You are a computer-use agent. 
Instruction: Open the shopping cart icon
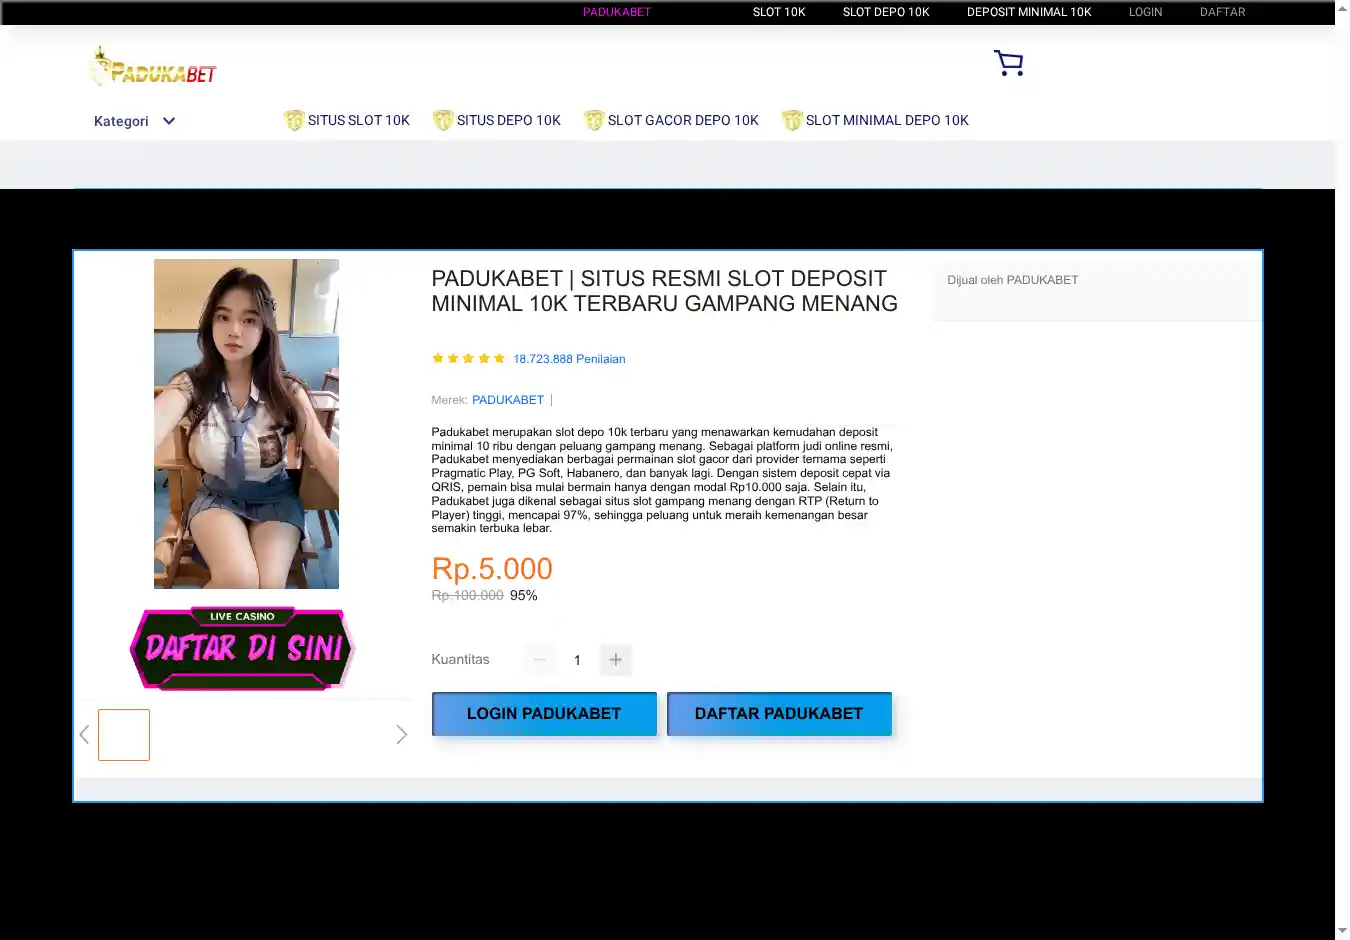coord(1008,64)
